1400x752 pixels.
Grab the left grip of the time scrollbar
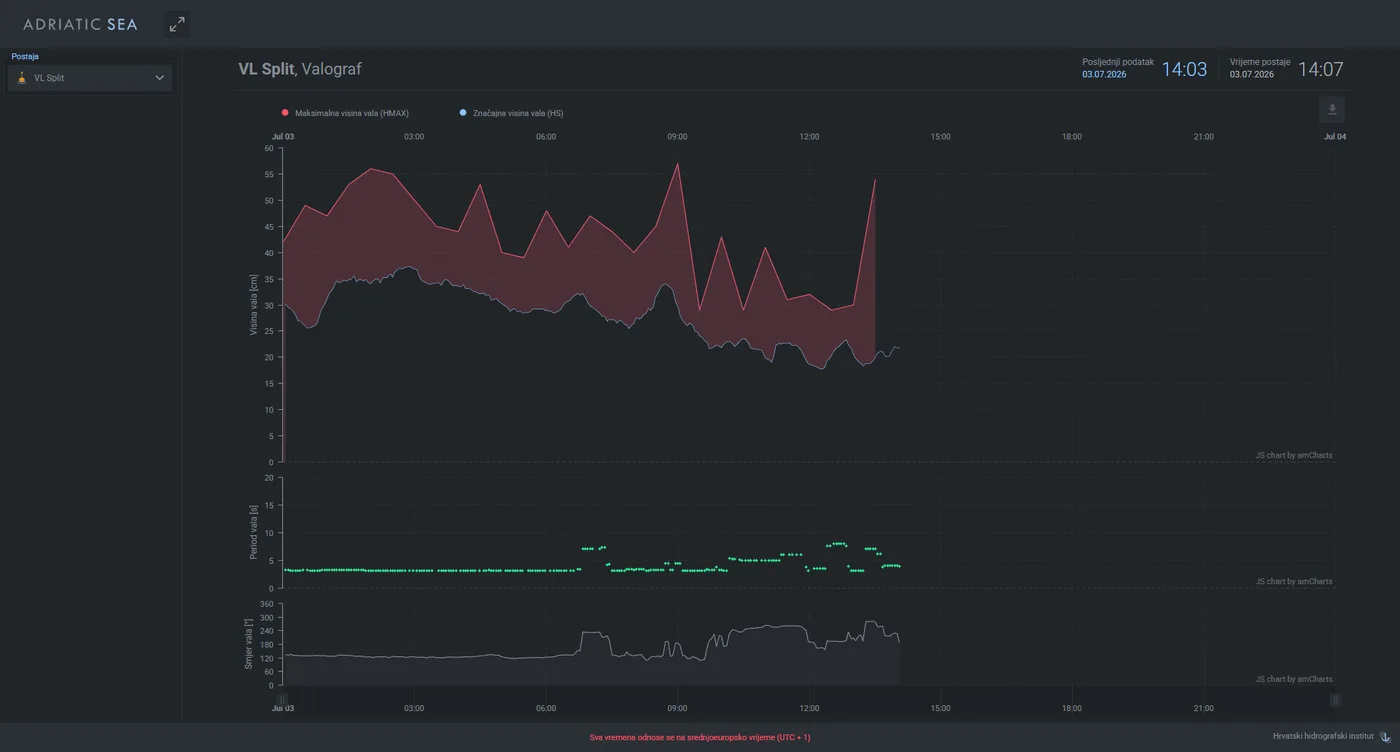click(282, 700)
